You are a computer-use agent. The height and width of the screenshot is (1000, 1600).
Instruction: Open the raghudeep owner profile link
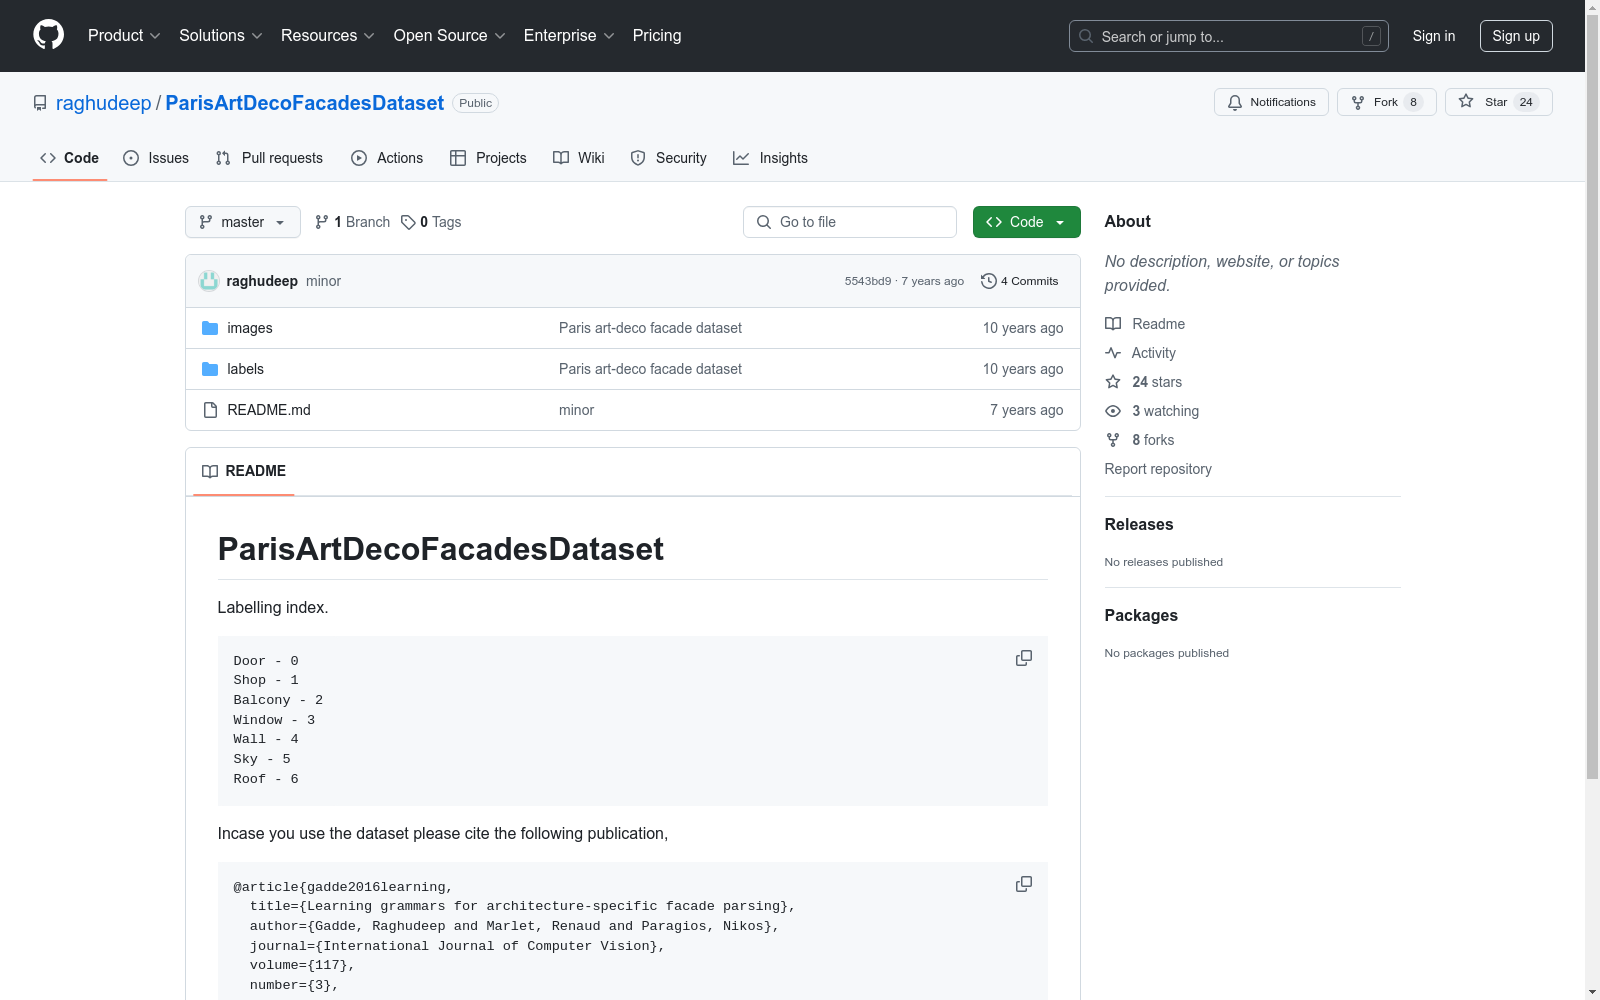tap(103, 103)
